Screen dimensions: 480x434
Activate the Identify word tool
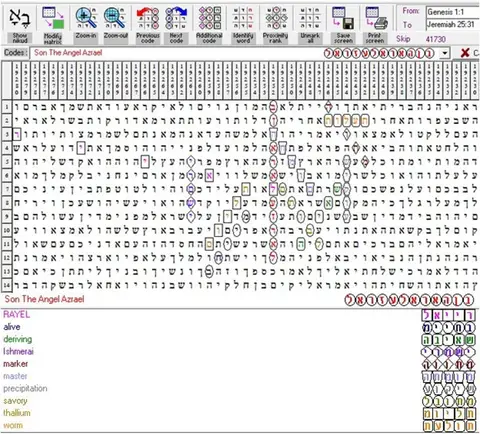[x=243, y=25]
